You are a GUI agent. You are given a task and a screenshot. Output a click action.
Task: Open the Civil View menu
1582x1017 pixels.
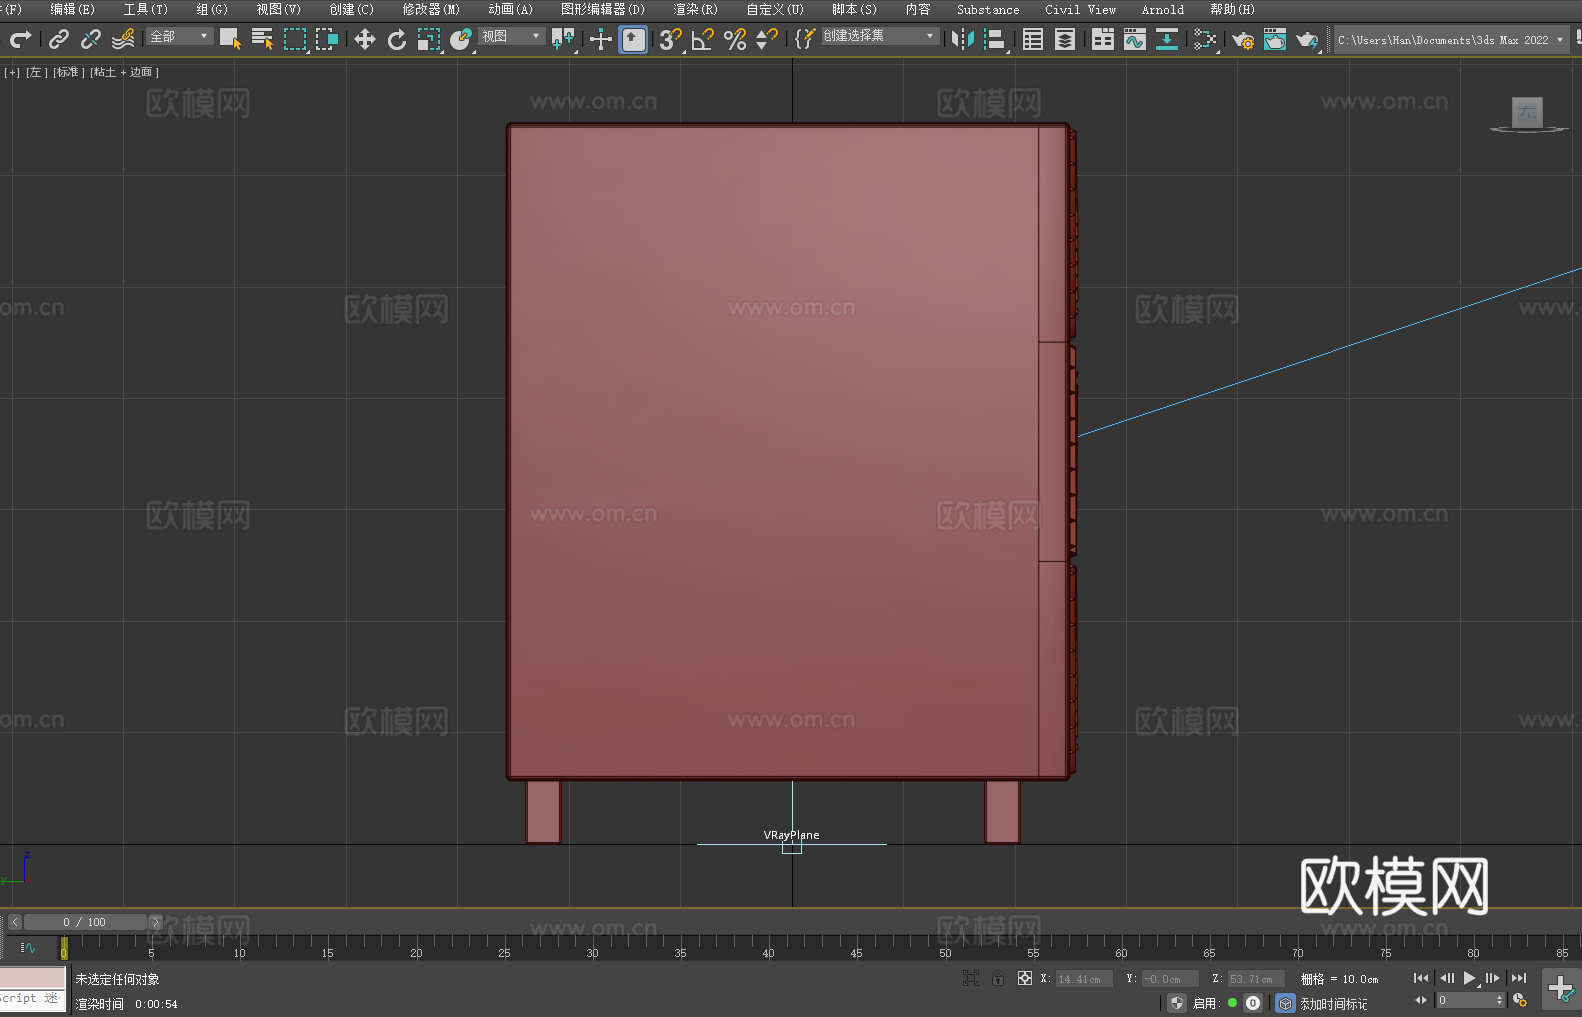click(1081, 9)
